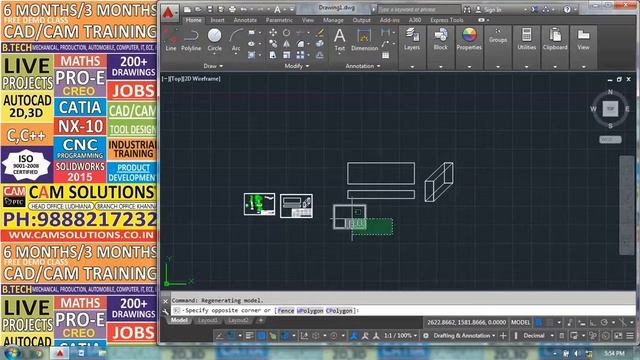The image size is (640, 360).
Task: Open the Utilities panel dropdown
Action: 527,67
